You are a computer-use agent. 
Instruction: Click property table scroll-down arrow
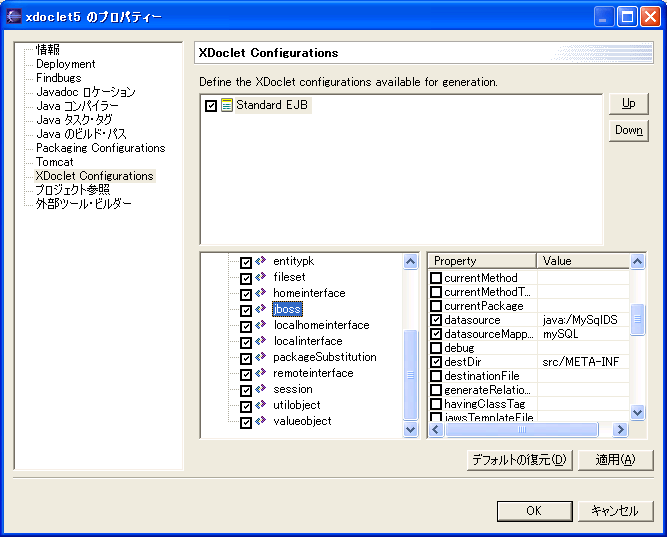637,412
